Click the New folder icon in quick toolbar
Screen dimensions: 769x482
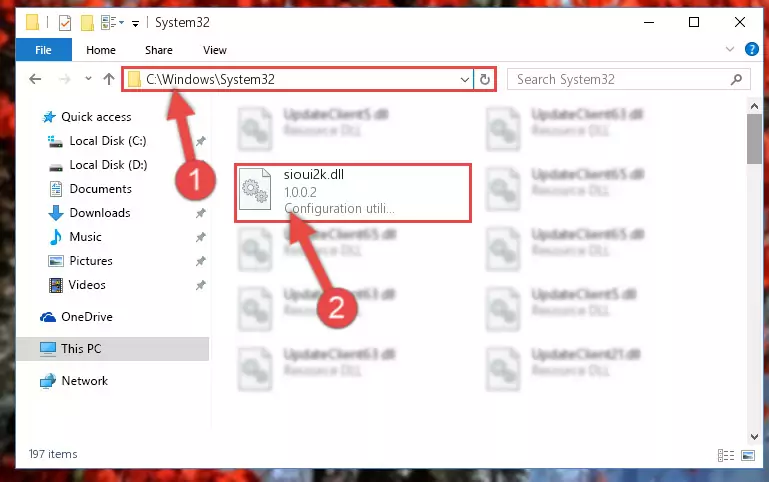coord(87,23)
